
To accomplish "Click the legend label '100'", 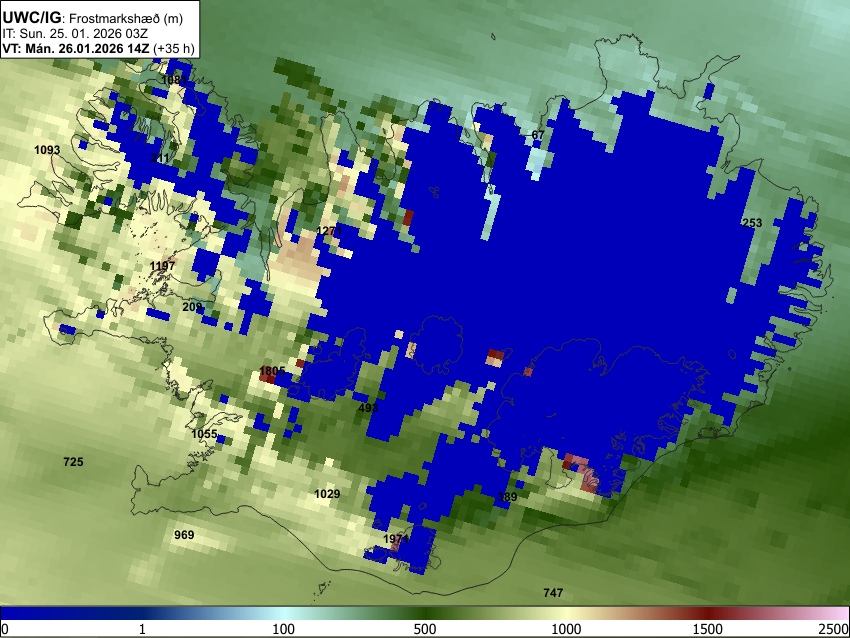I will click(x=284, y=629).
